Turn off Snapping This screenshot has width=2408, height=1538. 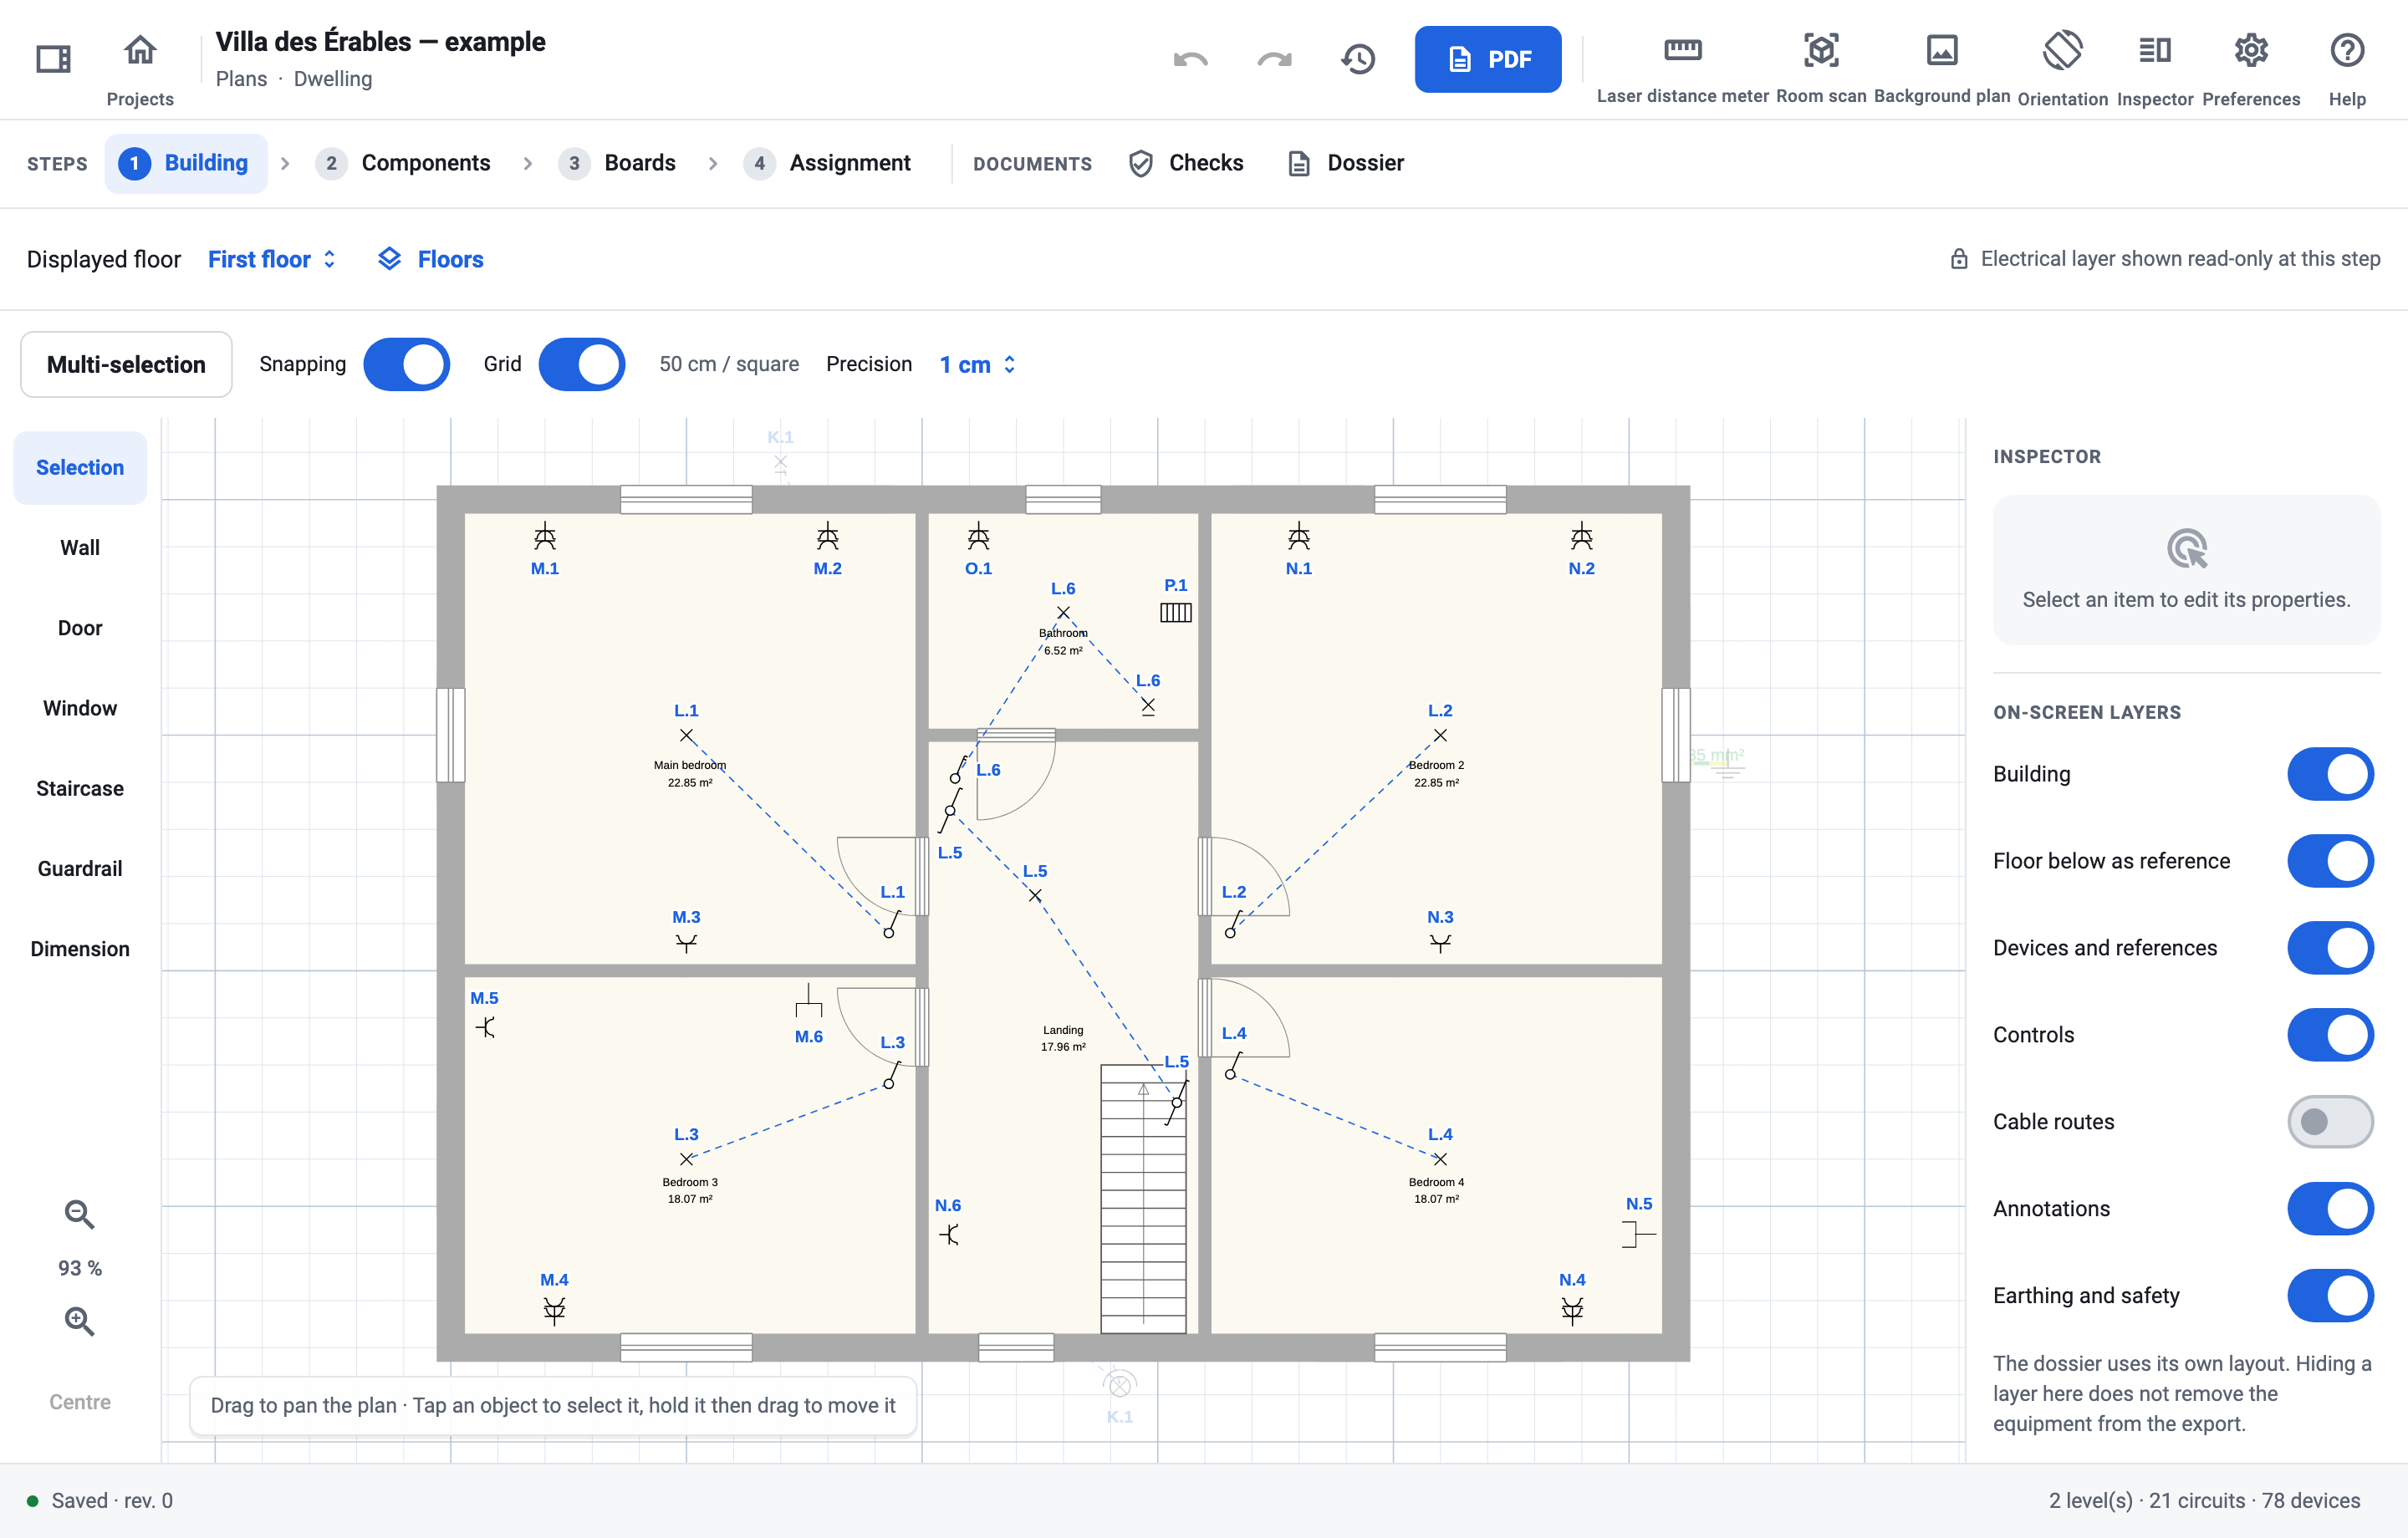point(406,364)
